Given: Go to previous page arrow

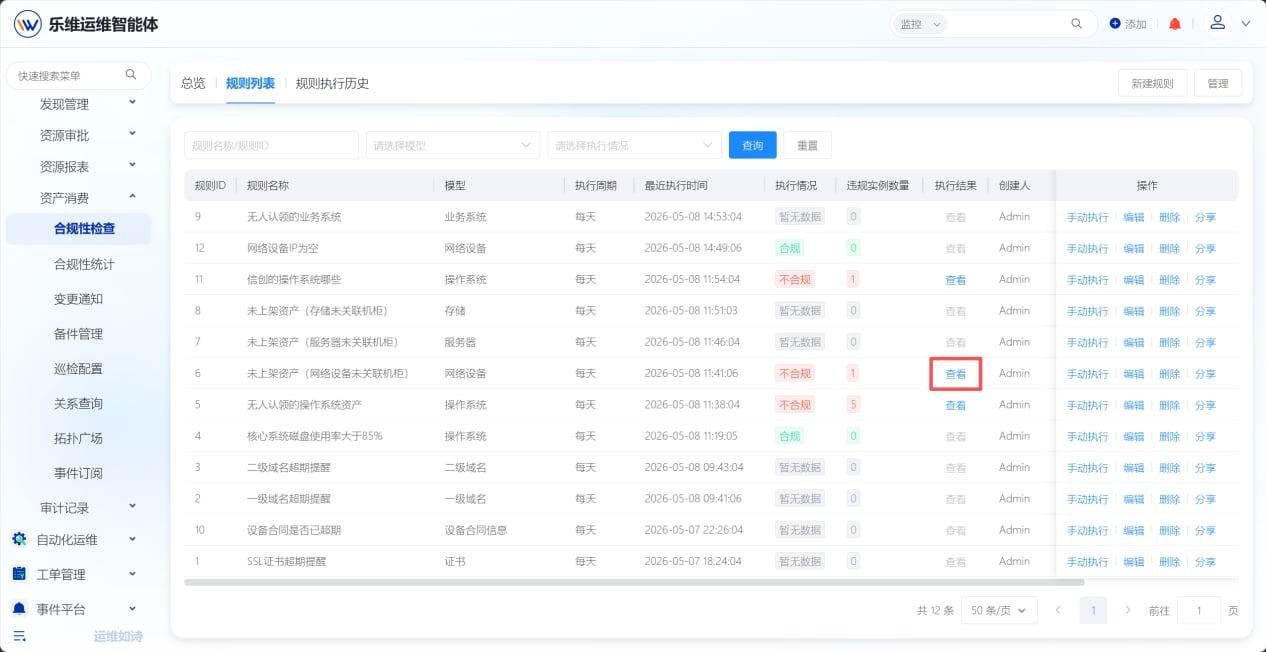Looking at the screenshot, I should tap(1058, 610).
